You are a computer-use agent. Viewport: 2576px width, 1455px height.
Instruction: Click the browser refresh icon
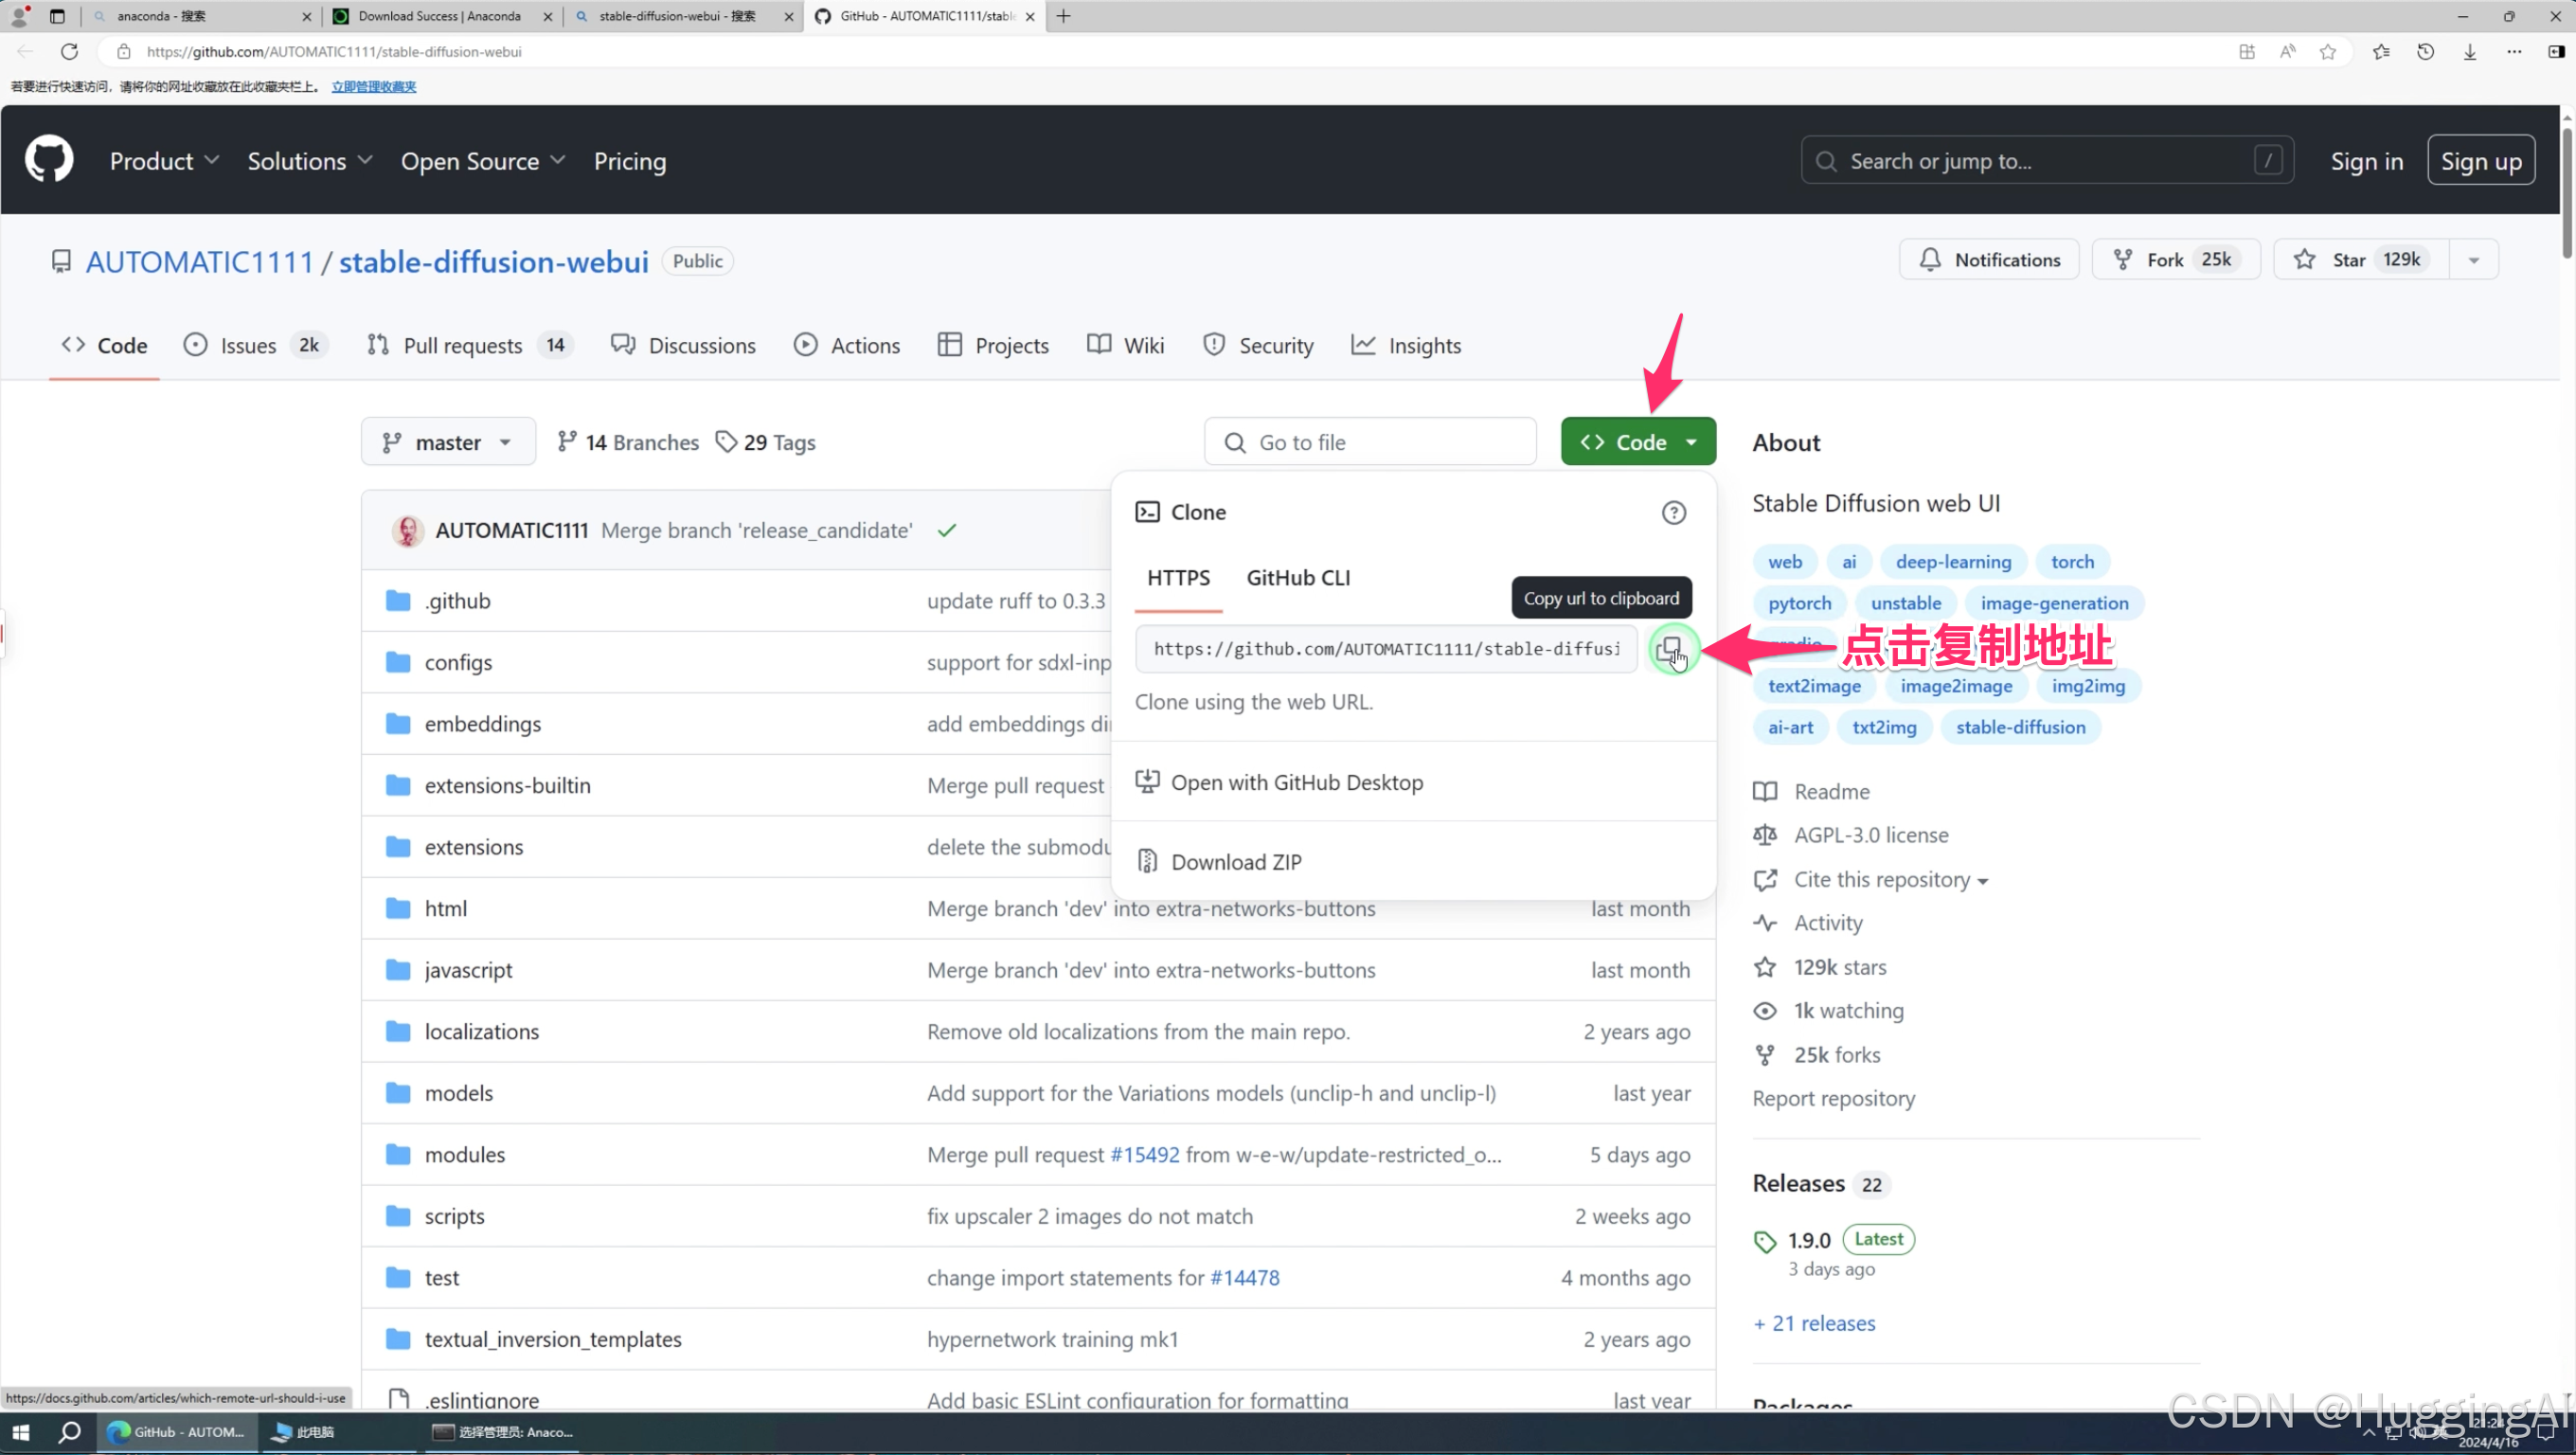point(69,51)
